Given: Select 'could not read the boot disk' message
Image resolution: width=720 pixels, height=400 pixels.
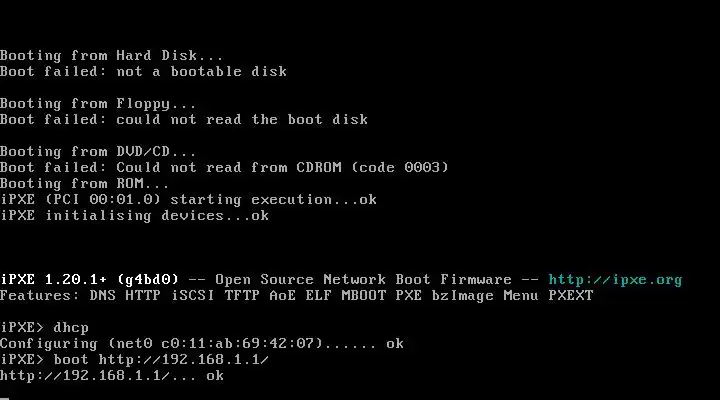Looking at the screenshot, I should pos(242,120).
